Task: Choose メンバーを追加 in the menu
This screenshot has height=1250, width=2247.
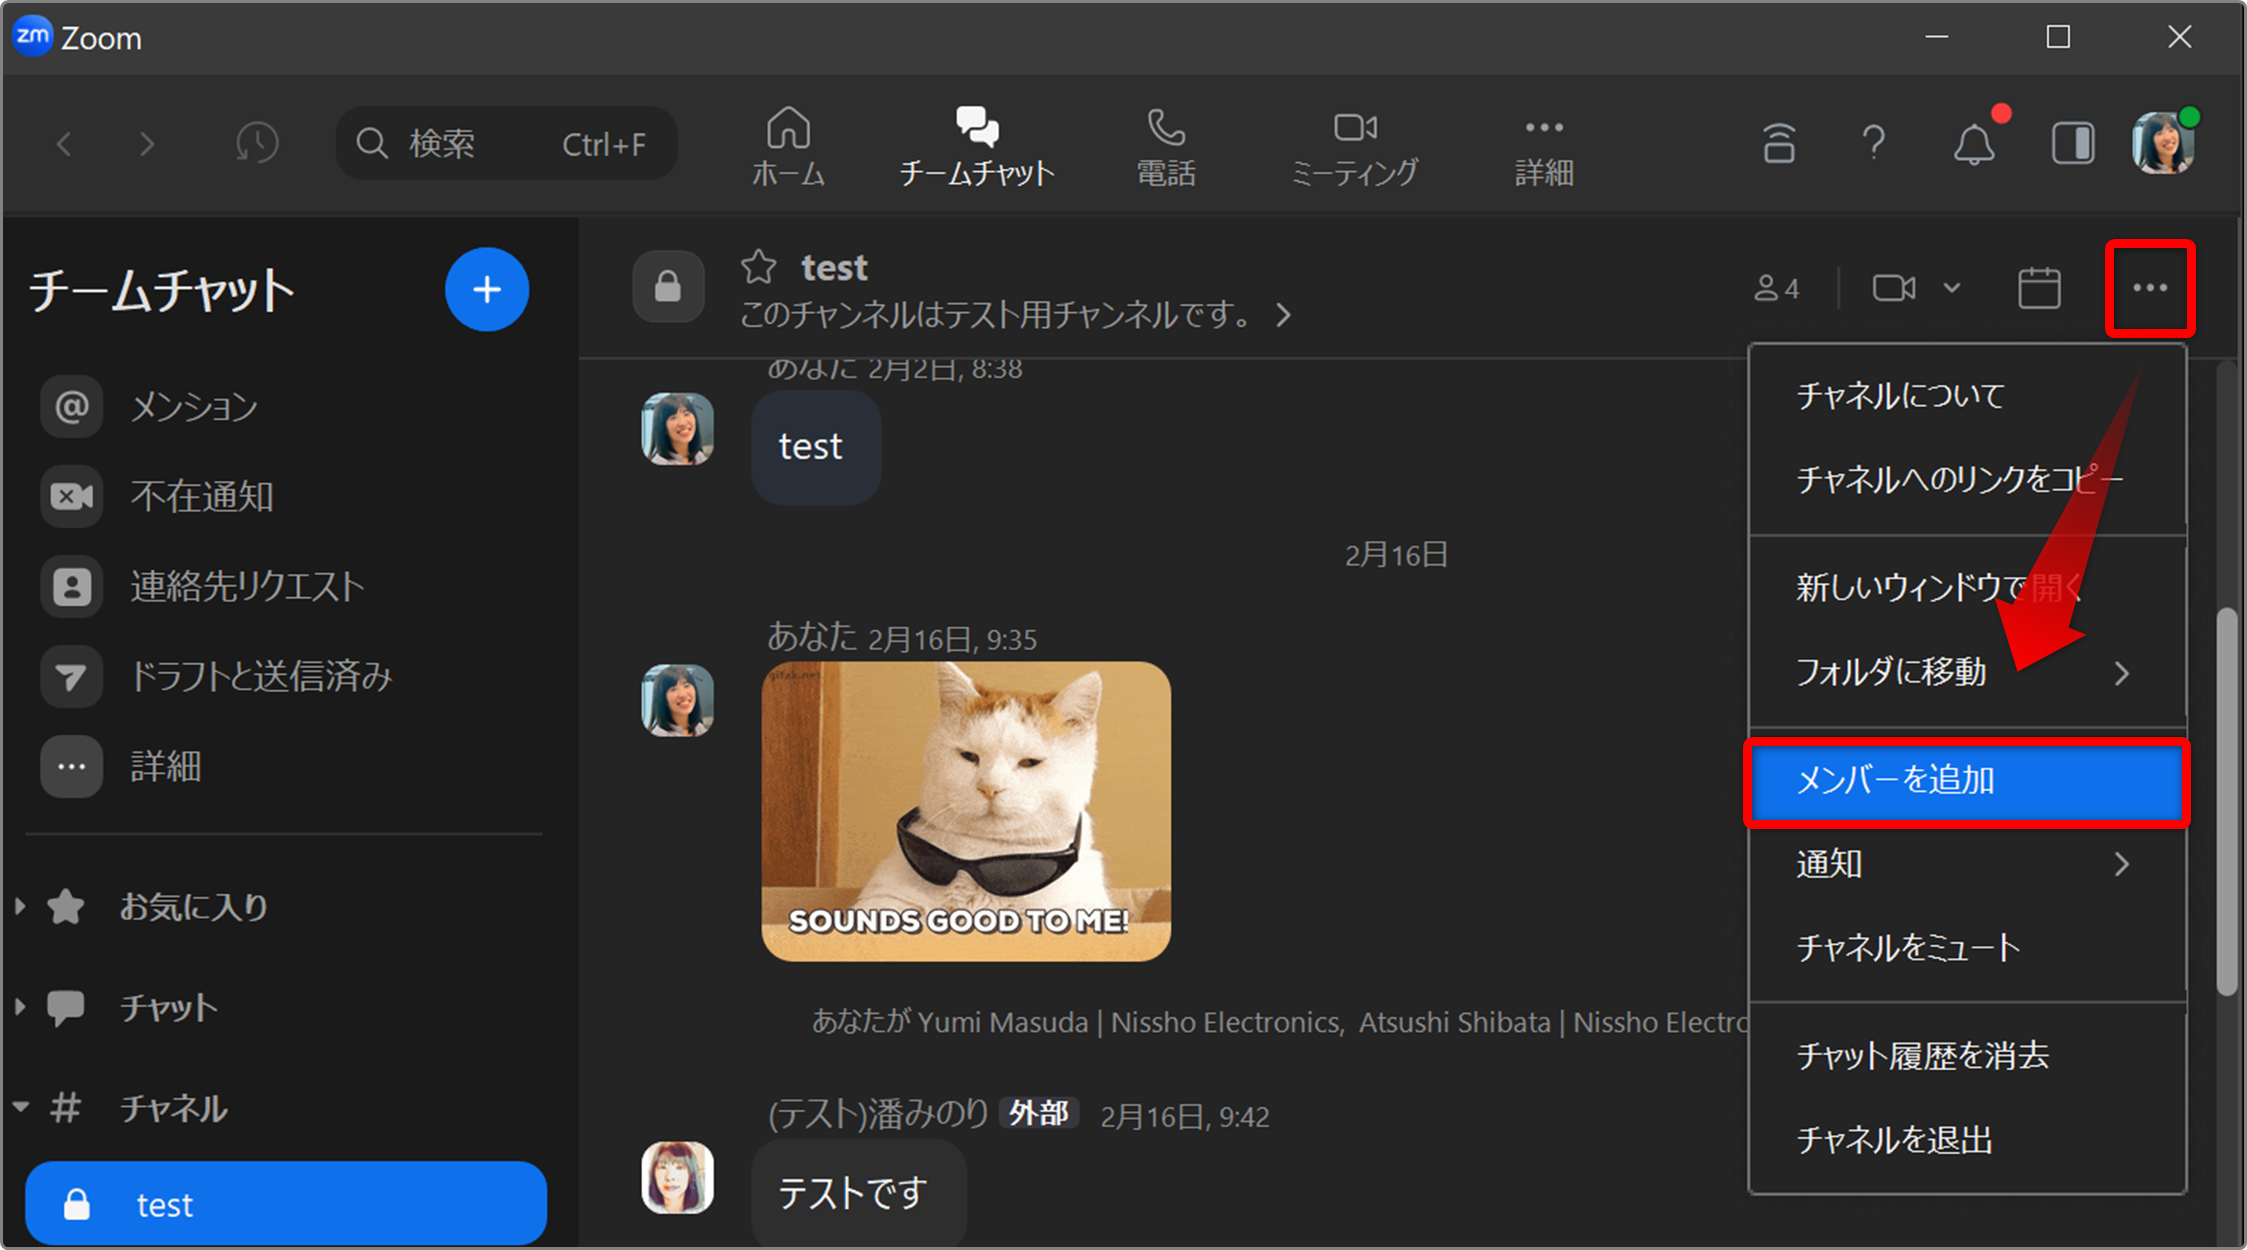Action: tap(1967, 780)
